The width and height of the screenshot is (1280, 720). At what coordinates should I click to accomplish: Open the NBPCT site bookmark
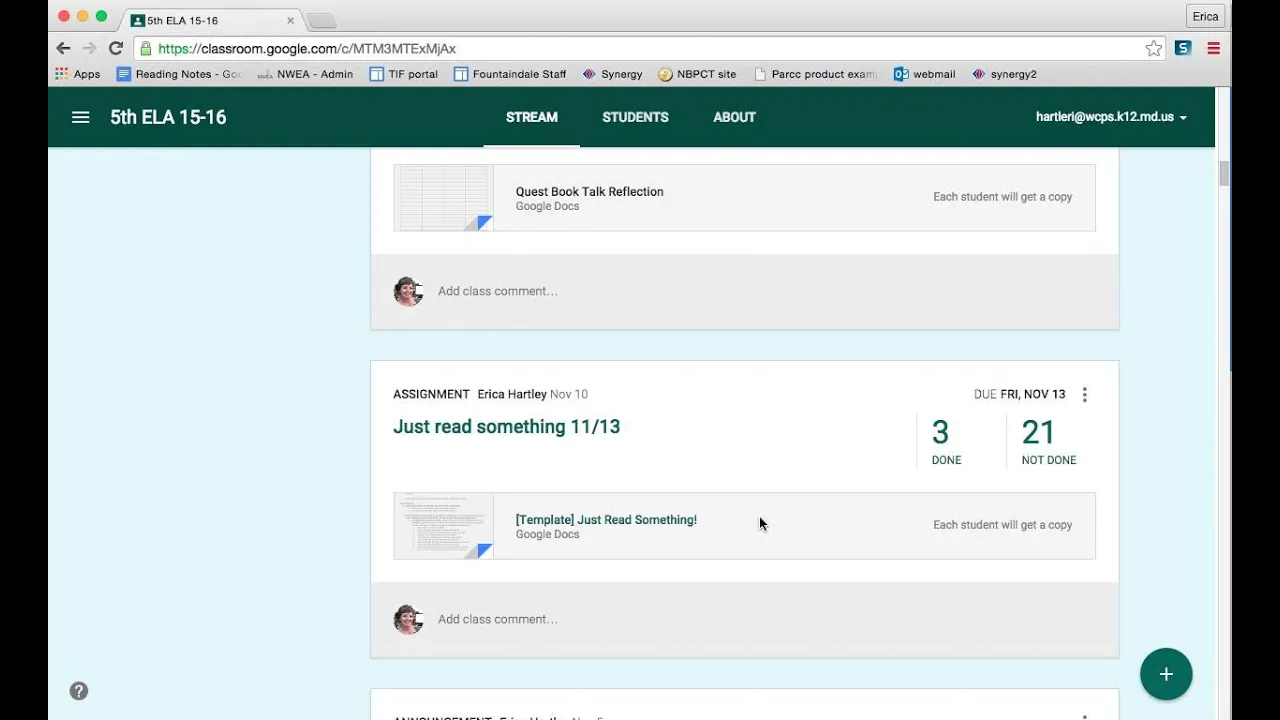(x=697, y=74)
